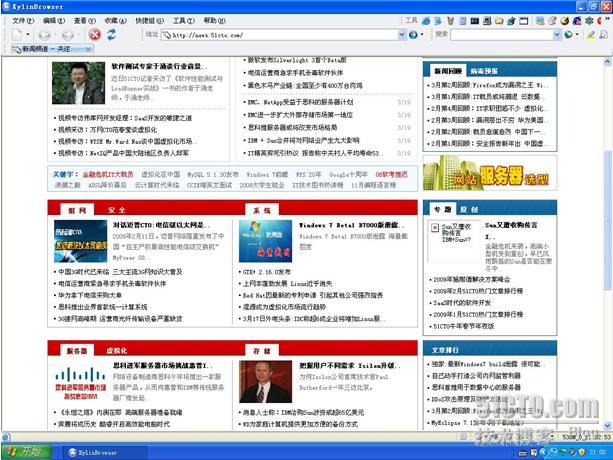Open the 虚拟化在中国 keyword link

(161, 174)
